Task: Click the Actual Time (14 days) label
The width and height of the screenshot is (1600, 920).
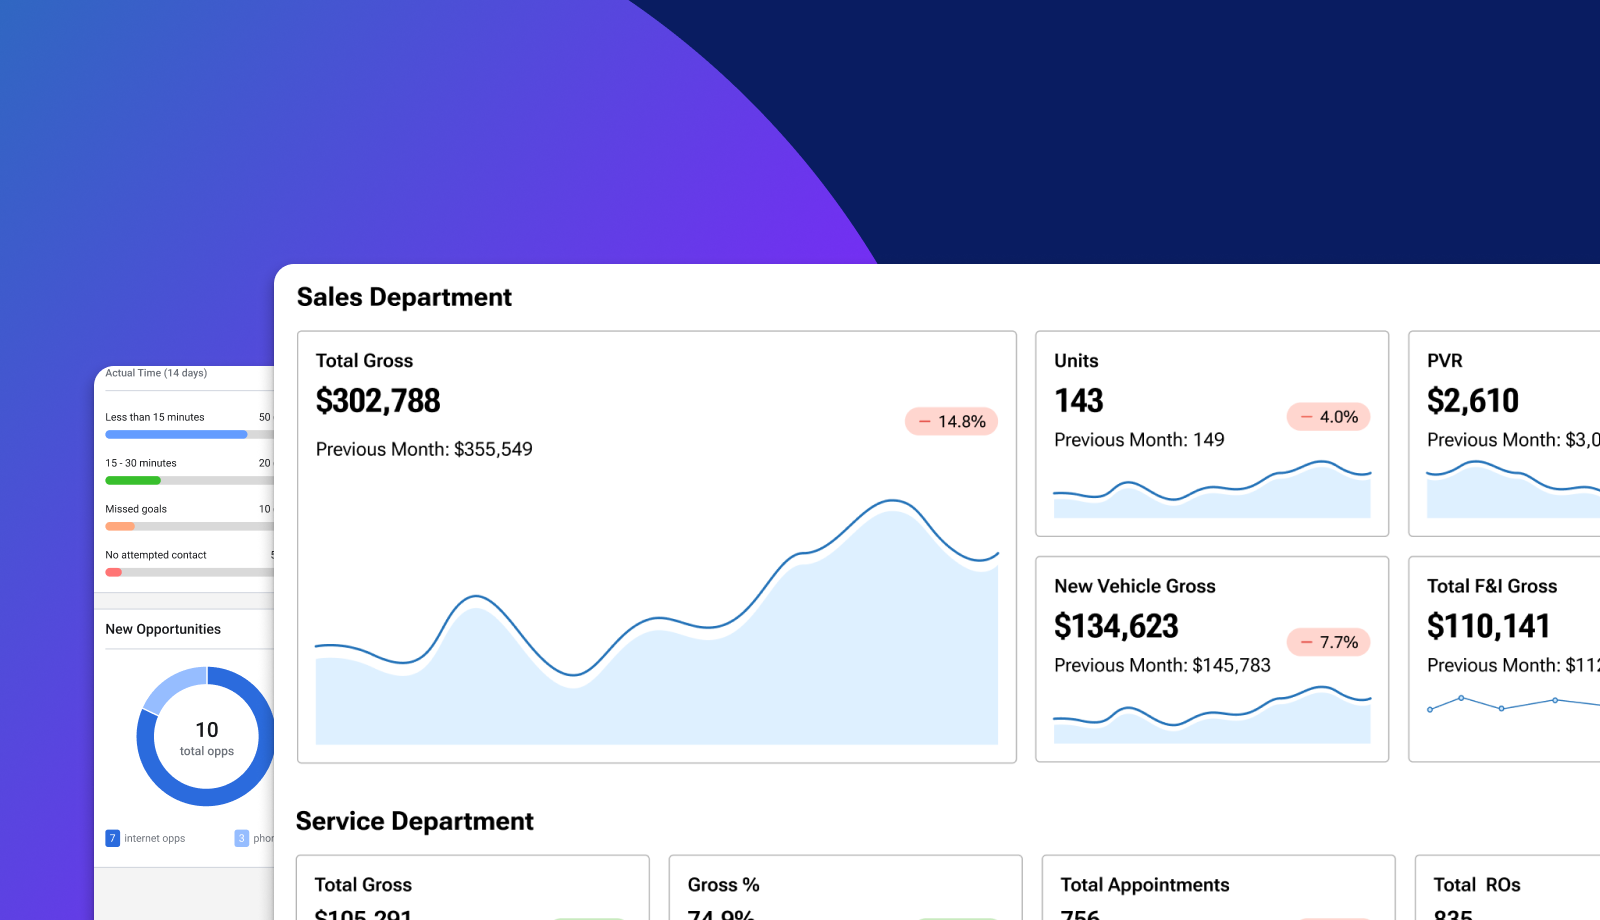Action: point(156,373)
